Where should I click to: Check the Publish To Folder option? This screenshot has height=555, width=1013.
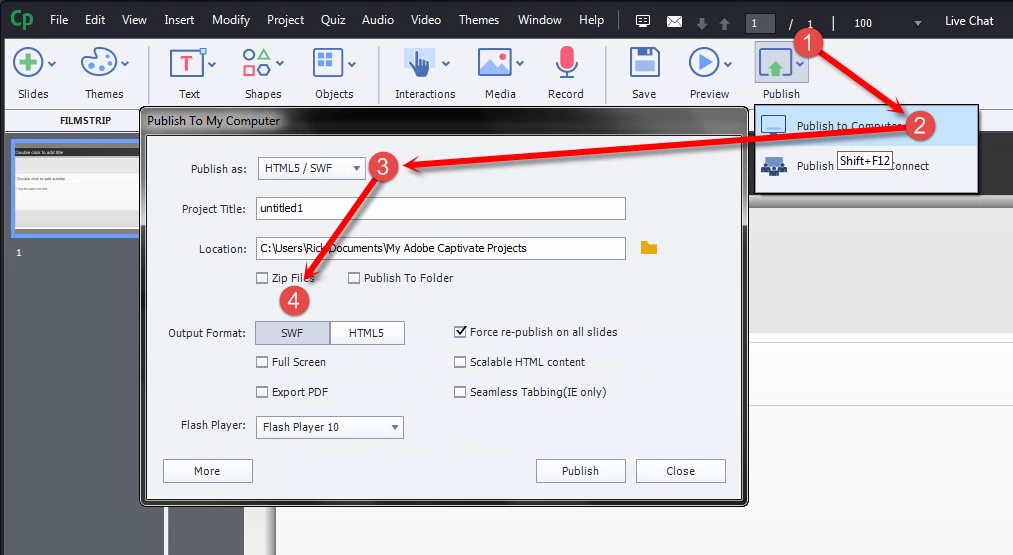pyautogui.click(x=353, y=278)
